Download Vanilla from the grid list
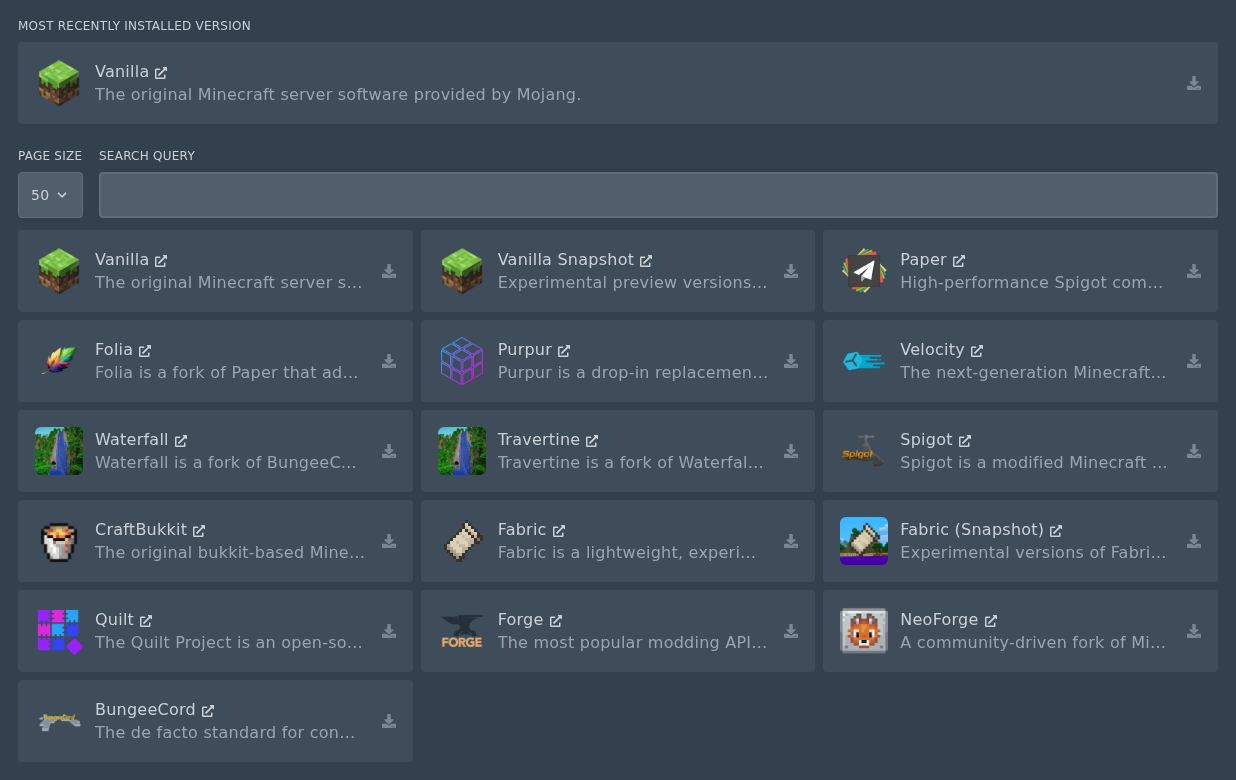The height and width of the screenshot is (780, 1236). pyautogui.click(x=389, y=271)
